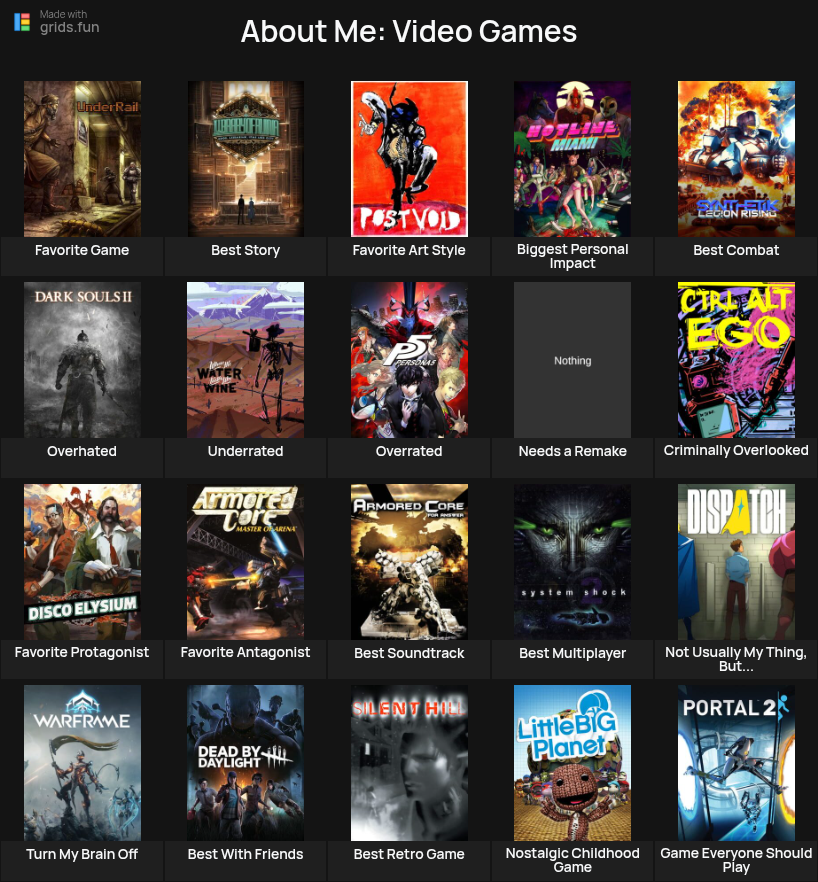Click the LittleBigPlanet cover
Image resolution: width=818 pixels, height=882 pixels.
point(572,763)
